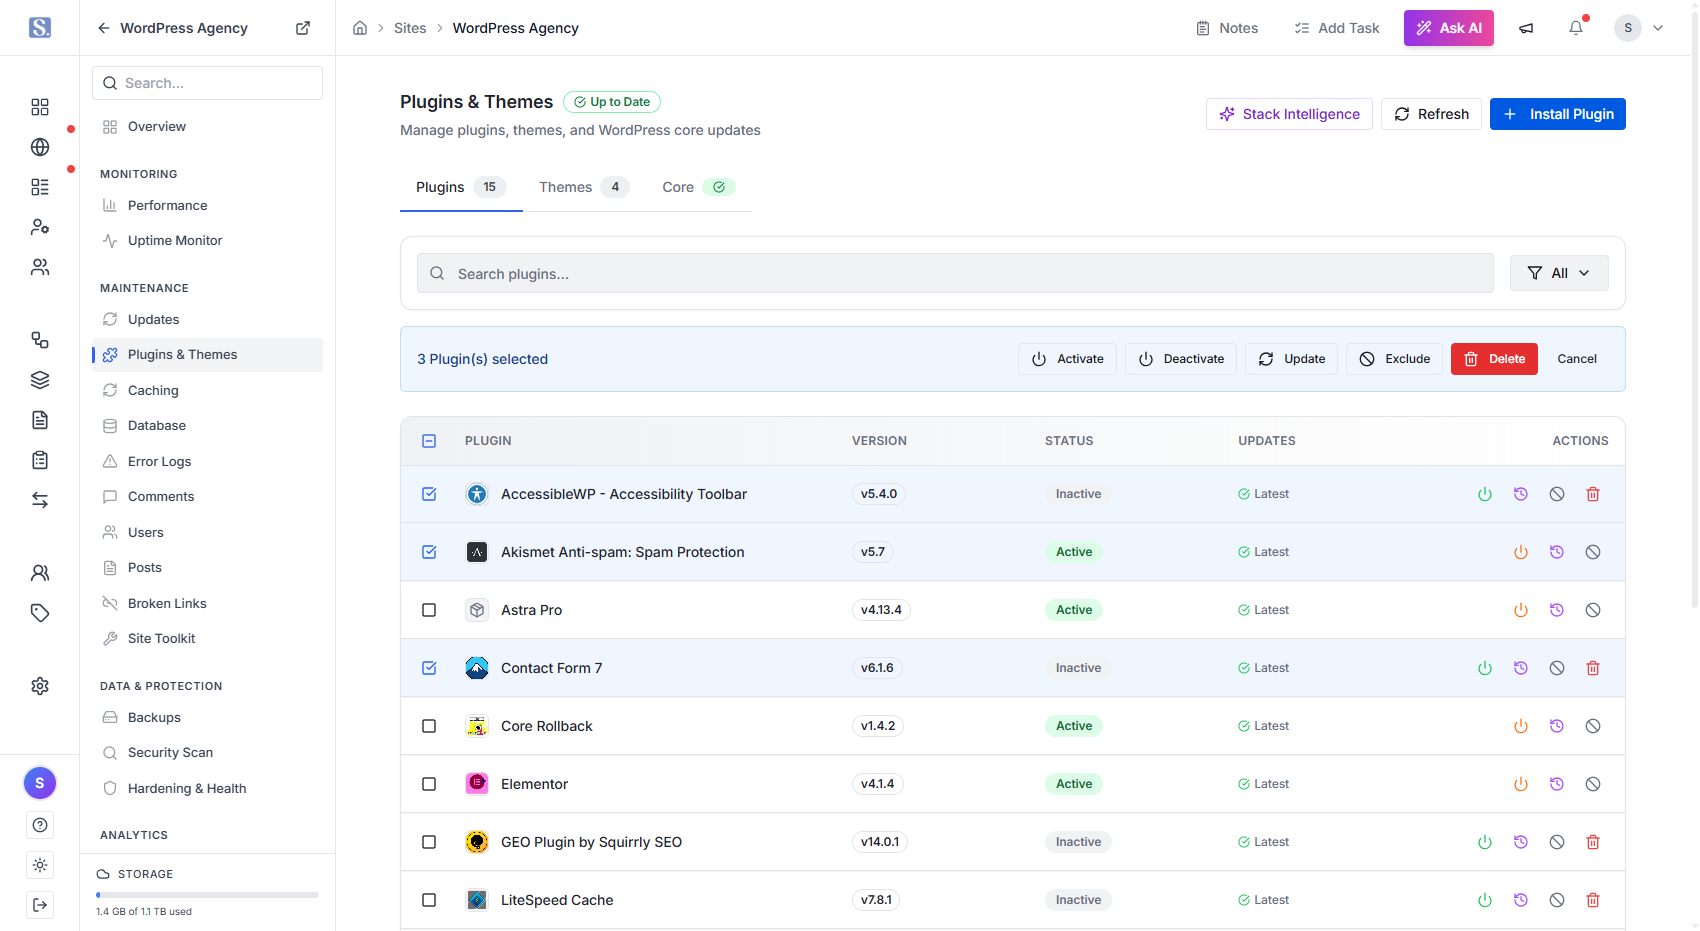Click the help question mark icon

pyautogui.click(x=40, y=825)
